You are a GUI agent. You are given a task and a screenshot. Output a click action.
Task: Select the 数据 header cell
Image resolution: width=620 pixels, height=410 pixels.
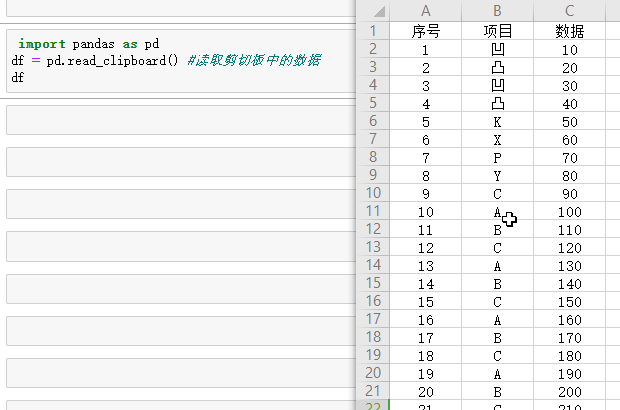tap(569, 31)
